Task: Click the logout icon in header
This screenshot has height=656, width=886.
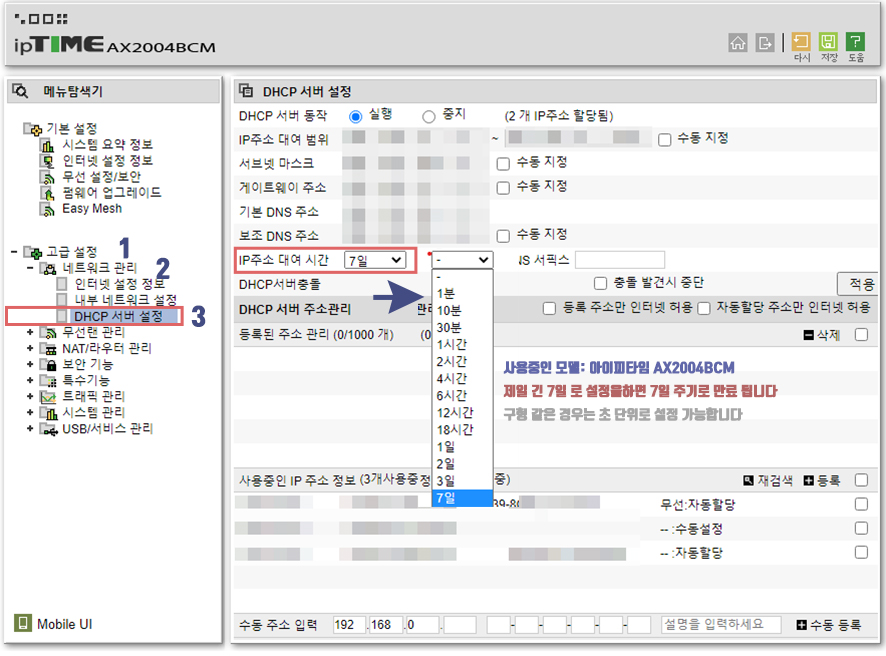Action: click(765, 43)
